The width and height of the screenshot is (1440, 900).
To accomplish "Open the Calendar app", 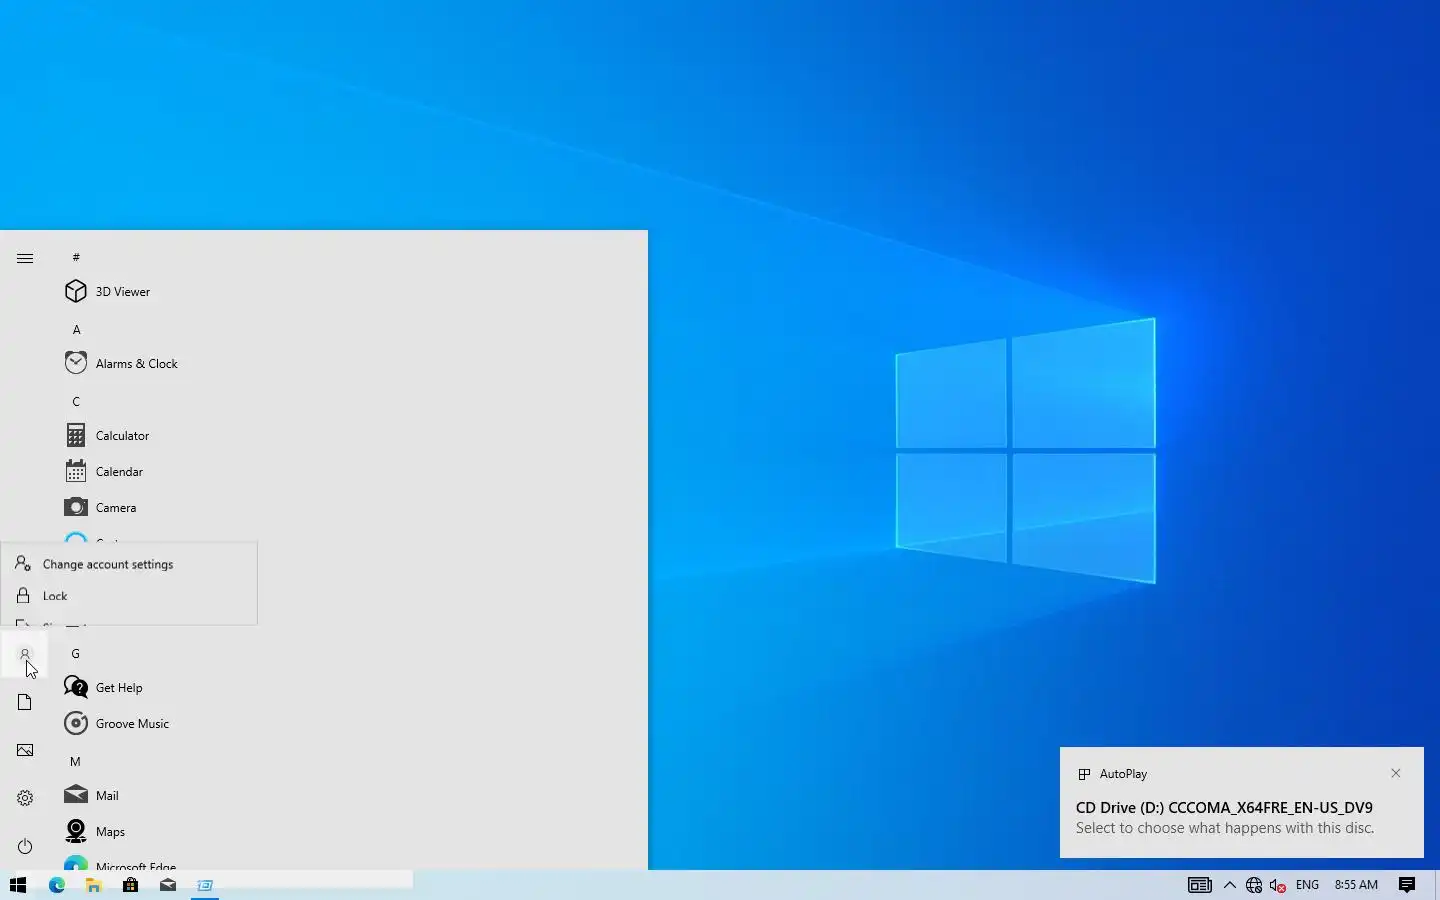I will [105, 471].
